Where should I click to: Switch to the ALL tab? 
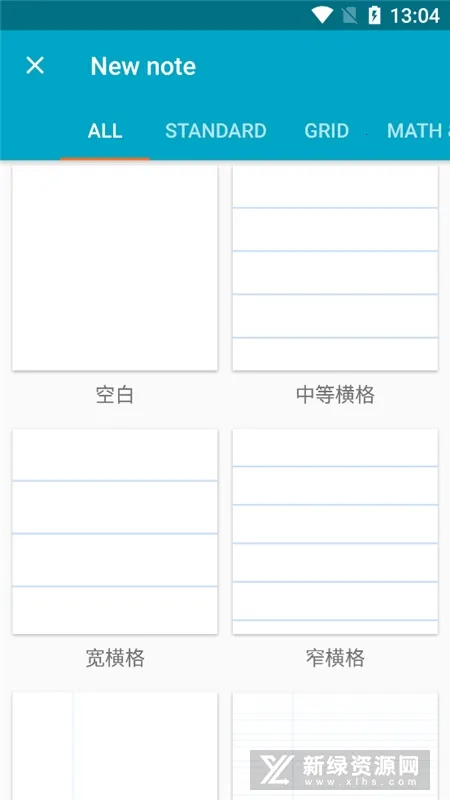[x=105, y=131]
